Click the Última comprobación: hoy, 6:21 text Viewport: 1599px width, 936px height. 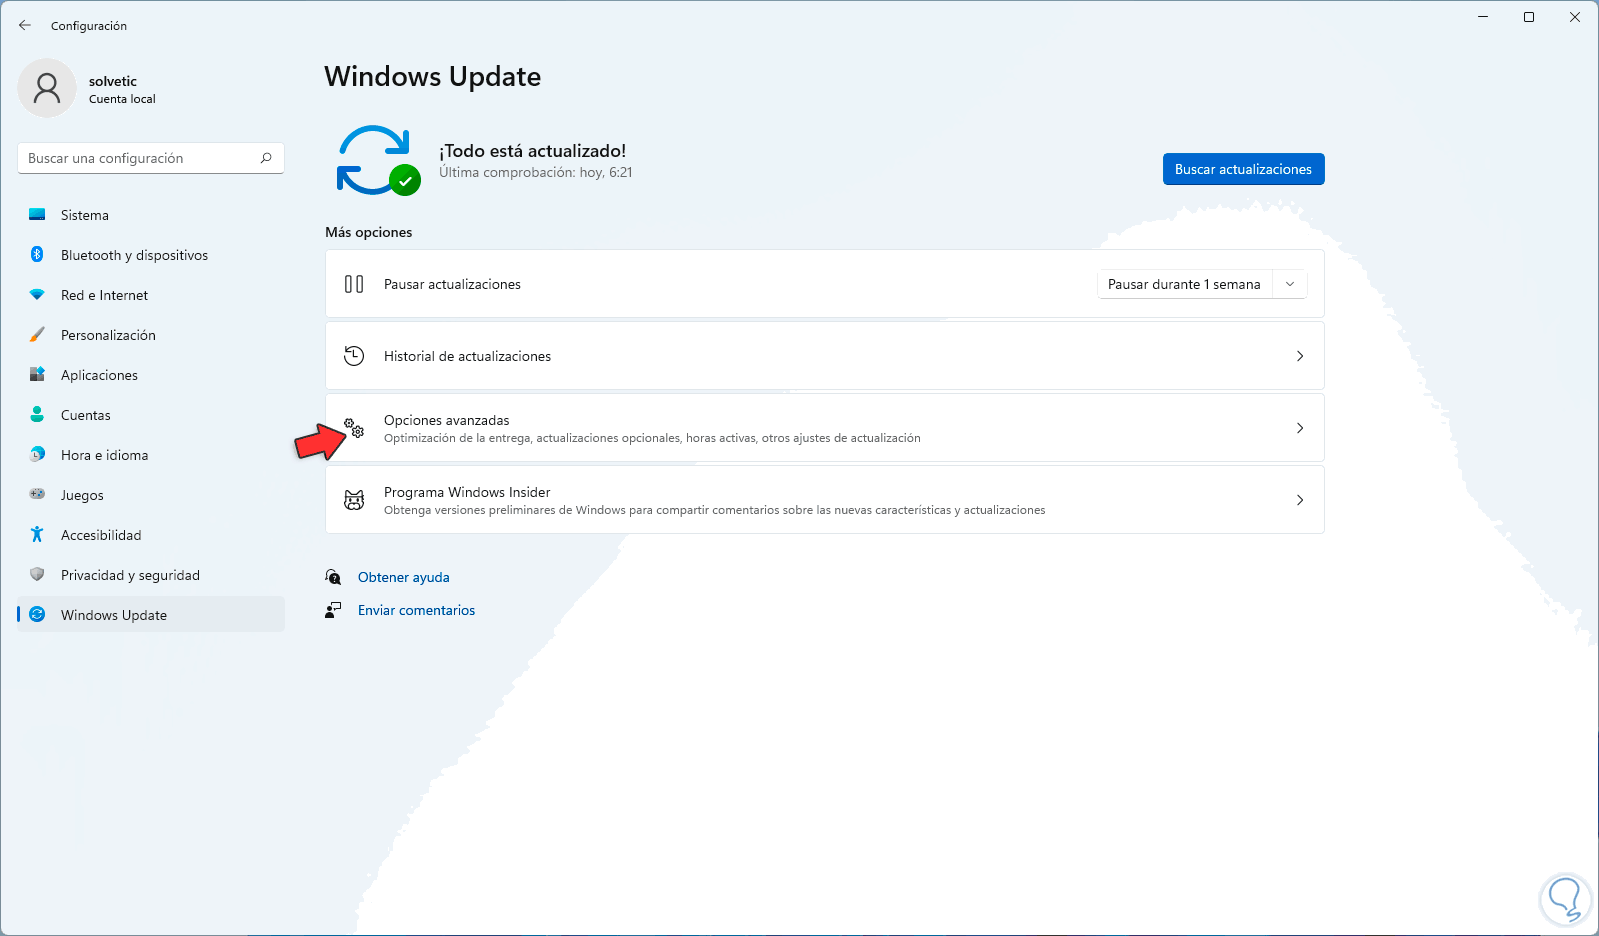pyautogui.click(x=536, y=173)
